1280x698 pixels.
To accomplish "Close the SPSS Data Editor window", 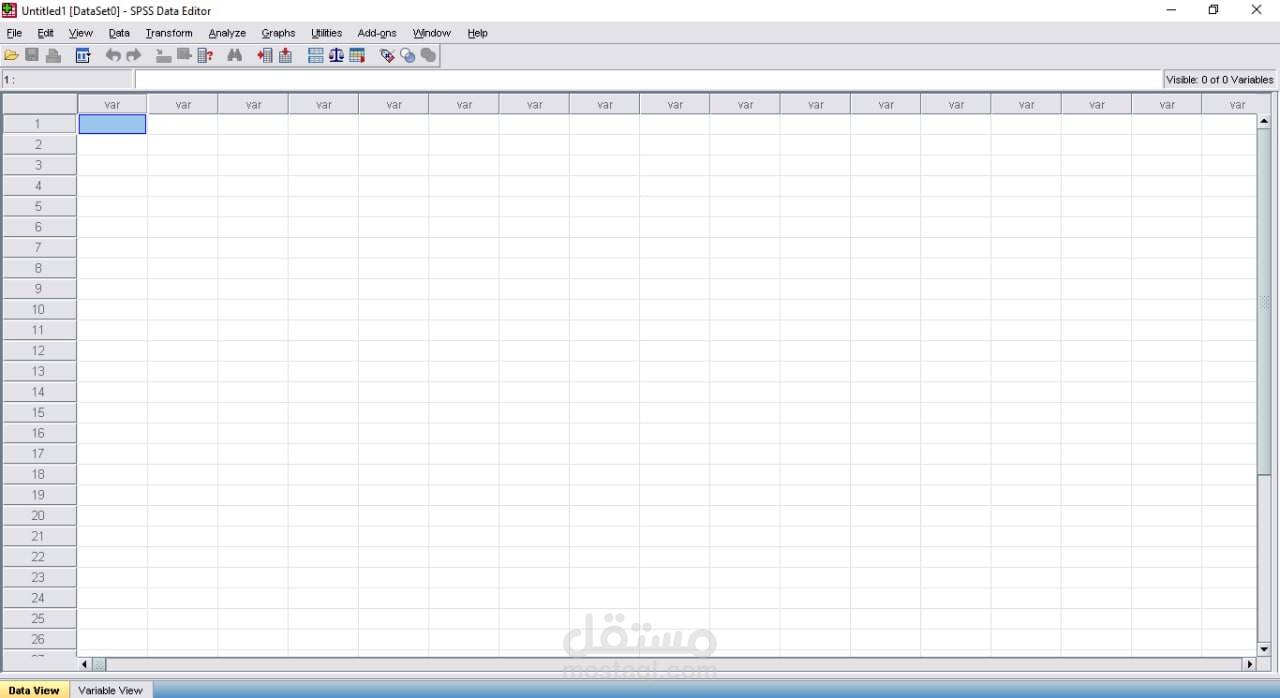I will point(1257,10).
